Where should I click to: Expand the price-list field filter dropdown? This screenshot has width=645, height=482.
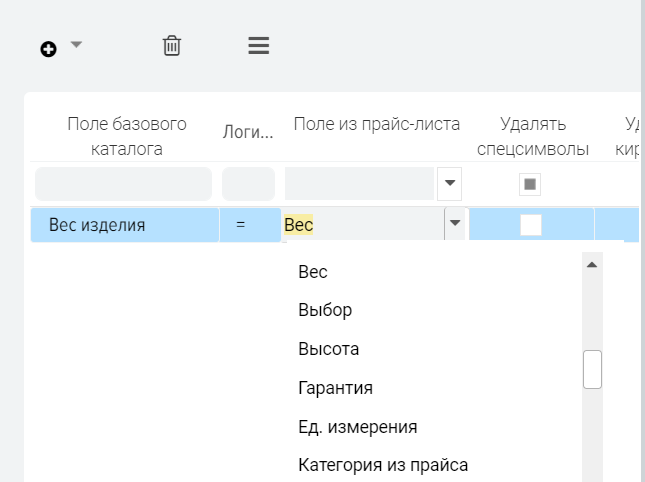pos(449,183)
